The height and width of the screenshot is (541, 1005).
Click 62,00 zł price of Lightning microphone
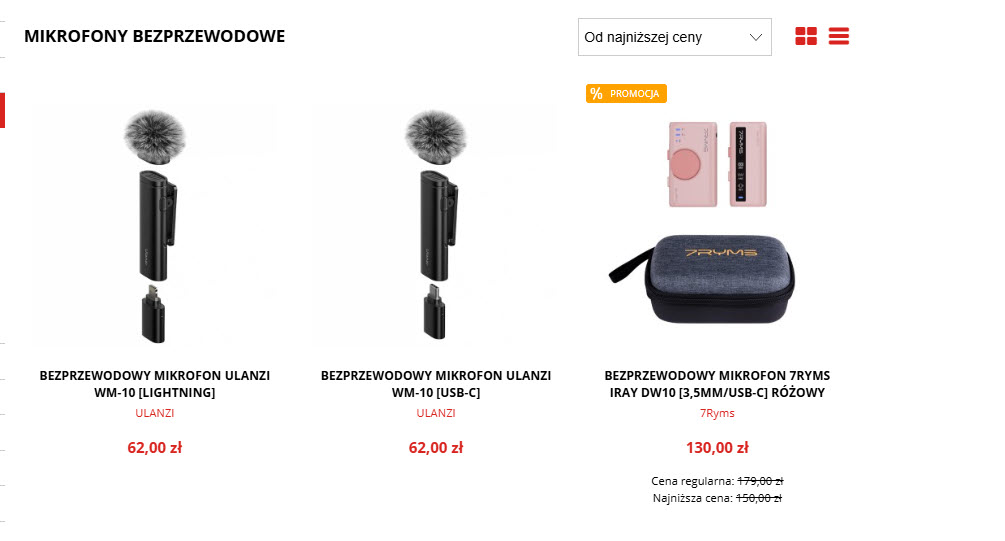(x=154, y=447)
